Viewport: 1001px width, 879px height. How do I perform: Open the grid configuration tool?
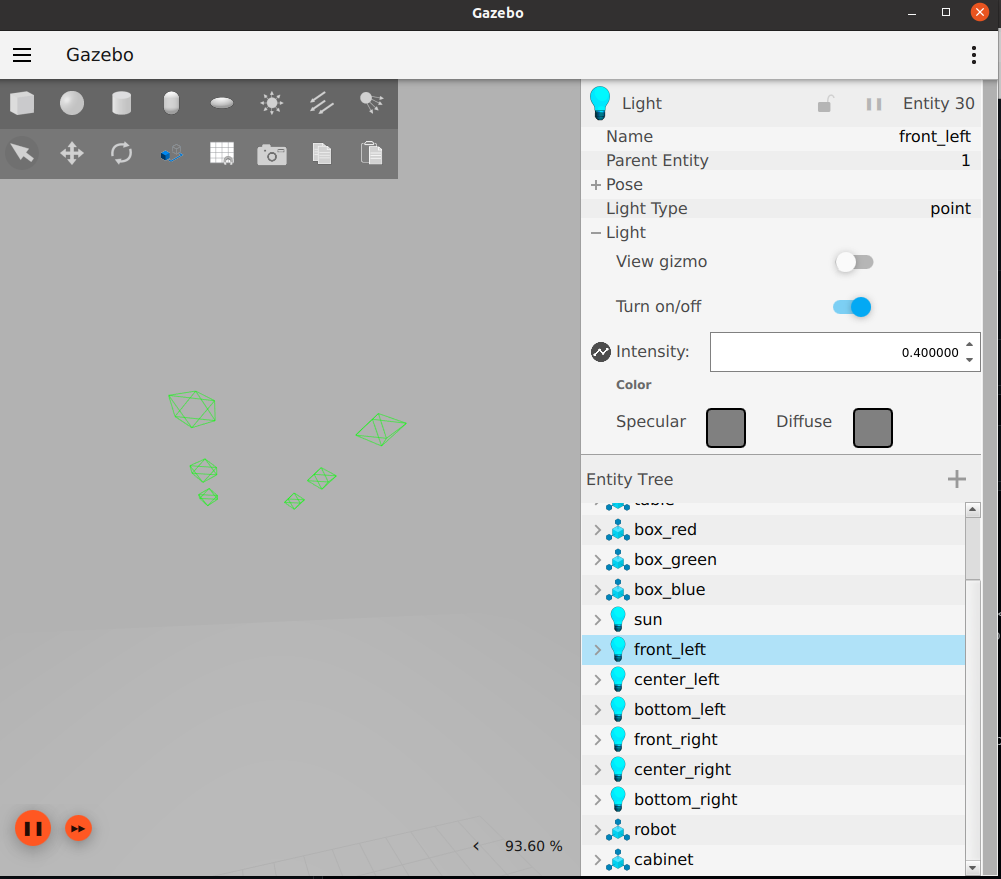pyautogui.click(x=222, y=153)
